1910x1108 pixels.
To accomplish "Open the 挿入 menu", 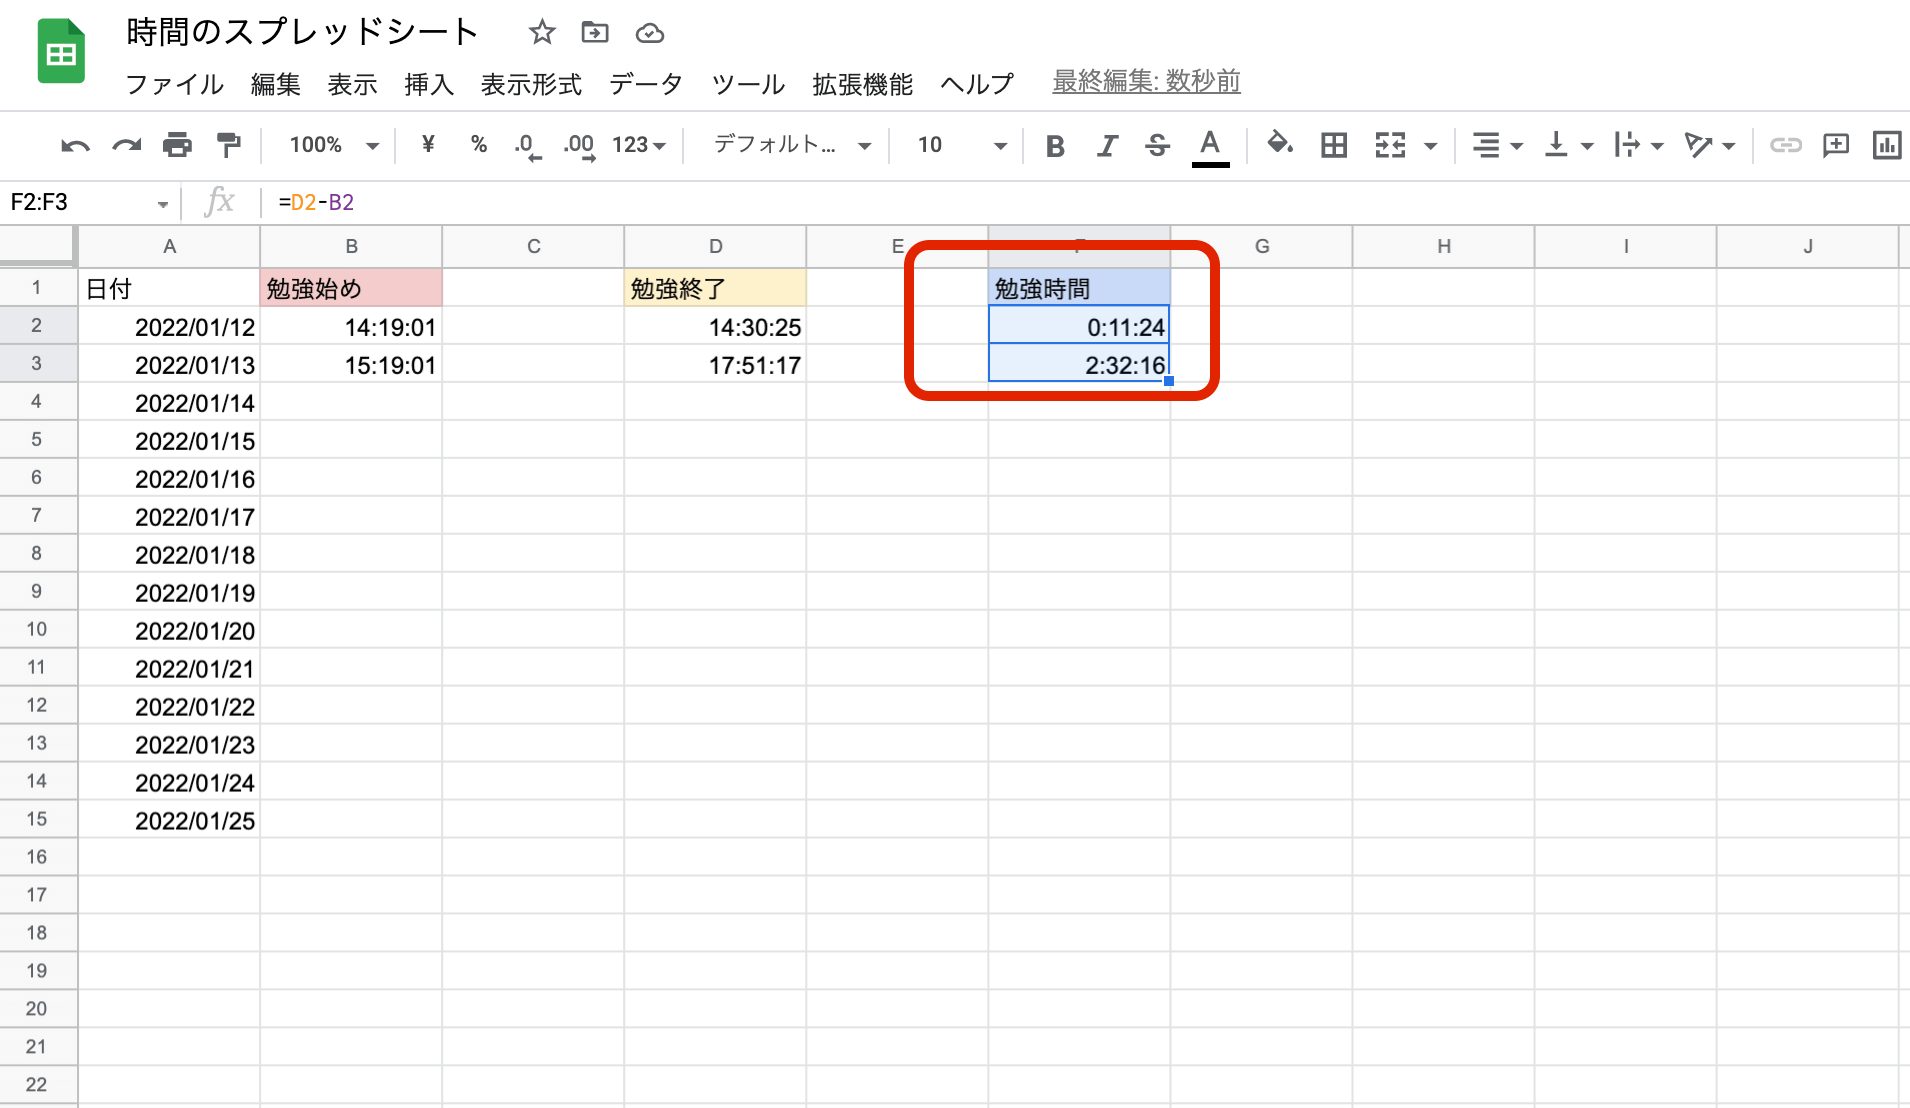I will (429, 84).
